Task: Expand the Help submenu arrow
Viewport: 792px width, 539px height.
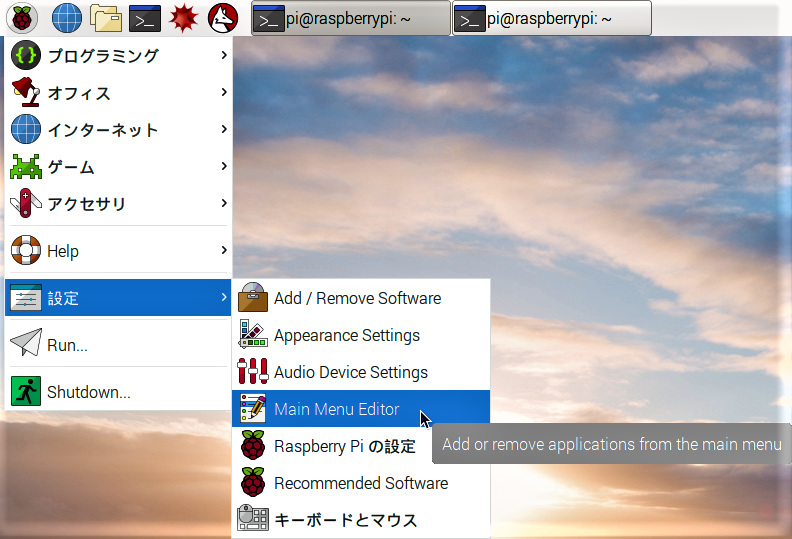Action: pos(224,250)
